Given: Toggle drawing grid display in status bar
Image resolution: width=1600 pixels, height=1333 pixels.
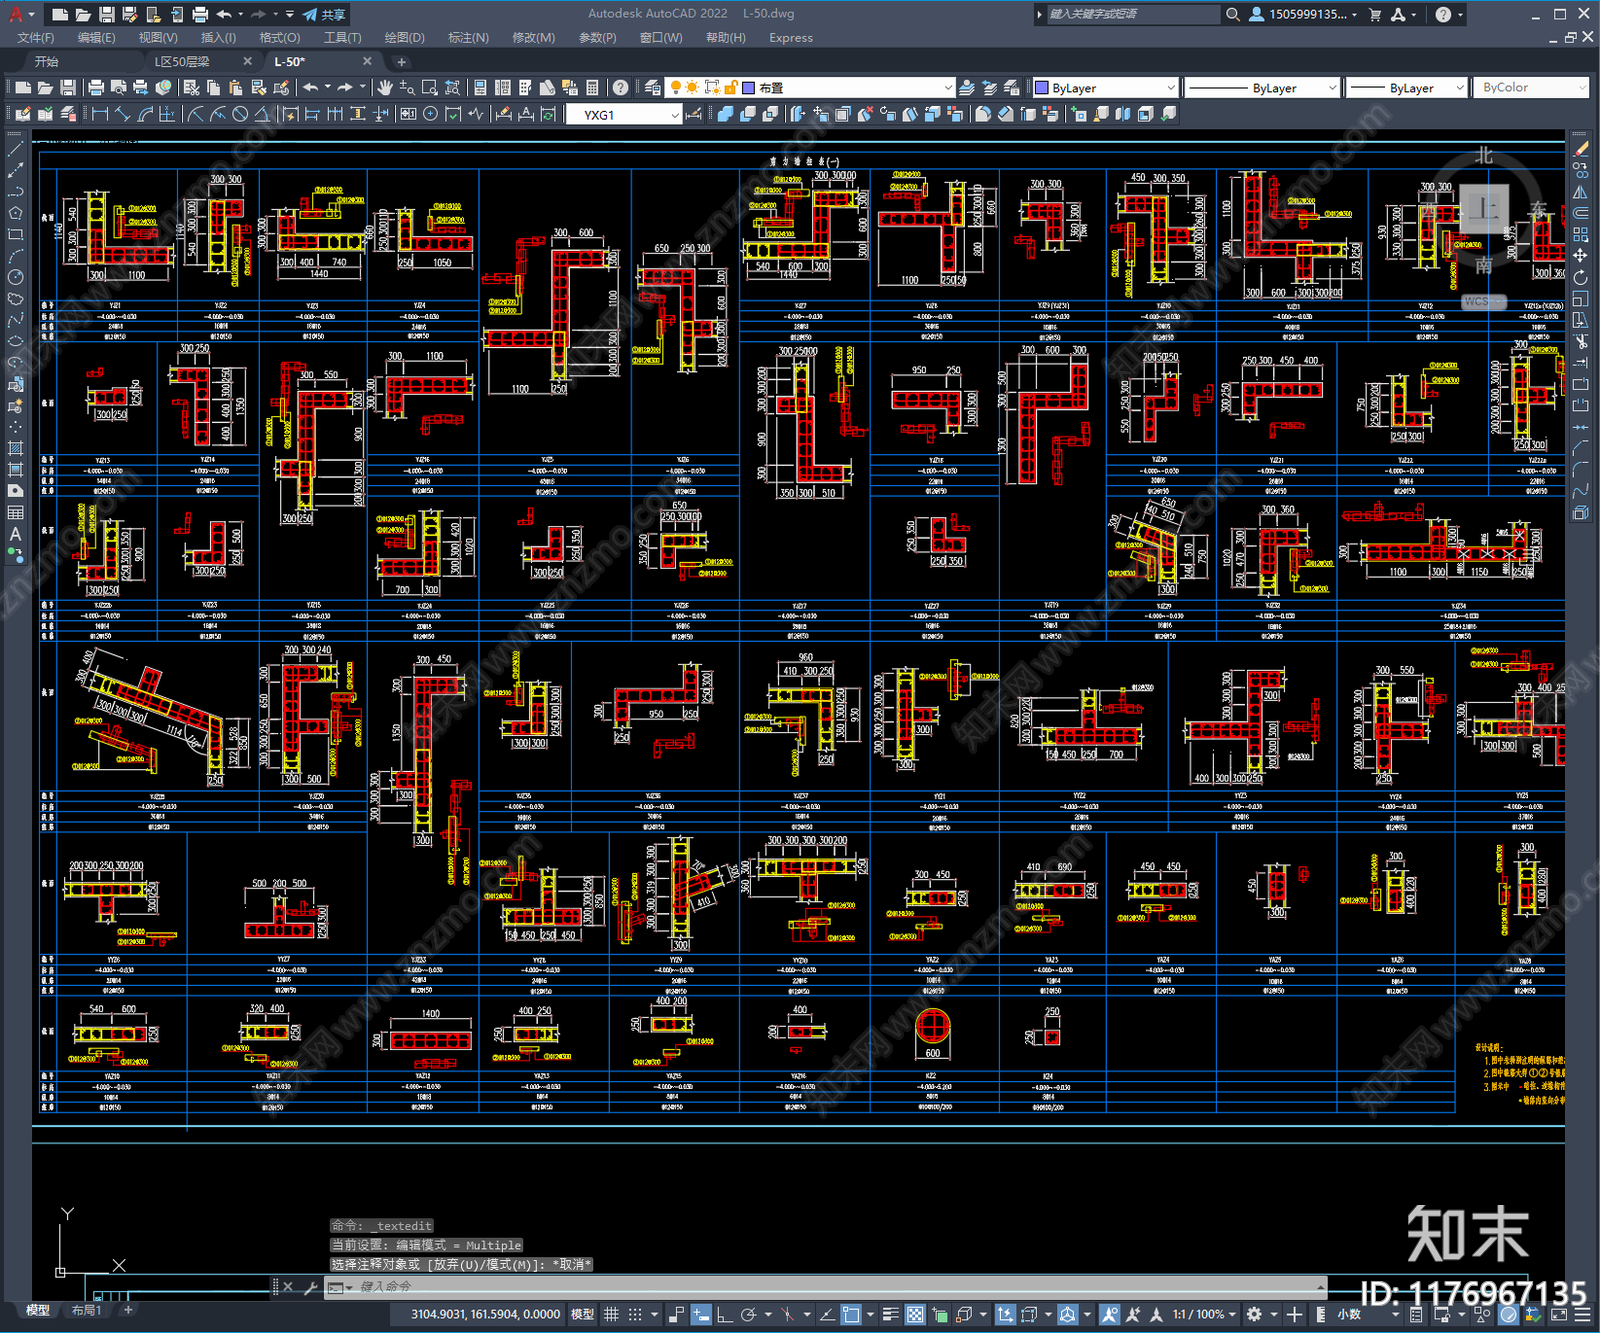Looking at the screenshot, I should (611, 1314).
